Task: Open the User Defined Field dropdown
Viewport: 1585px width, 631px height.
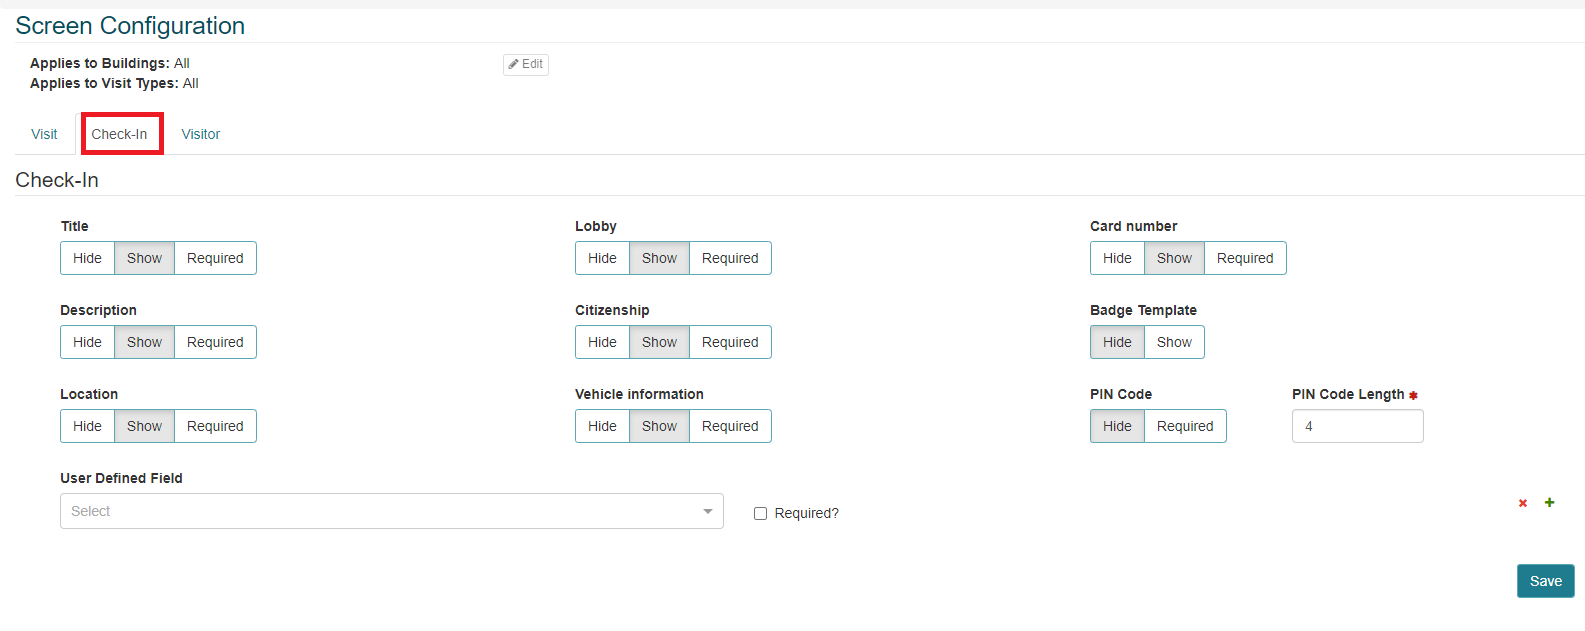Action: pyautogui.click(x=380, y=511)
